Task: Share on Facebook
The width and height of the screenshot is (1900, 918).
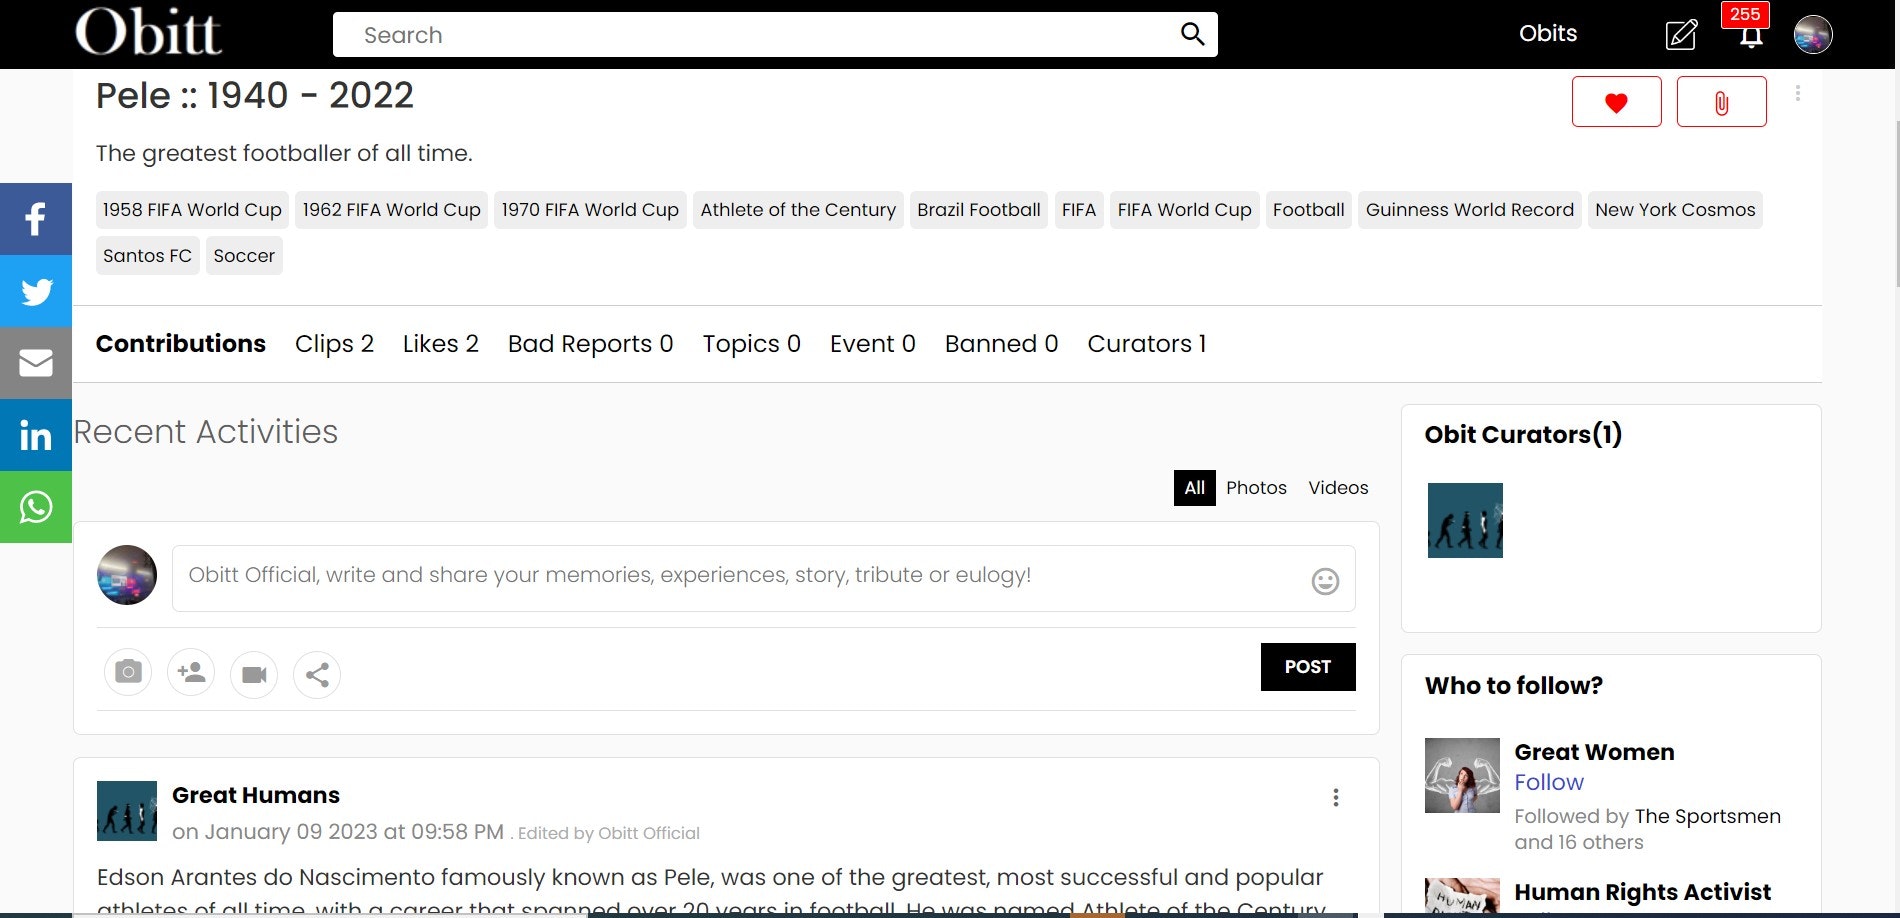Action: pyautogui.click(x=36, y=219)
